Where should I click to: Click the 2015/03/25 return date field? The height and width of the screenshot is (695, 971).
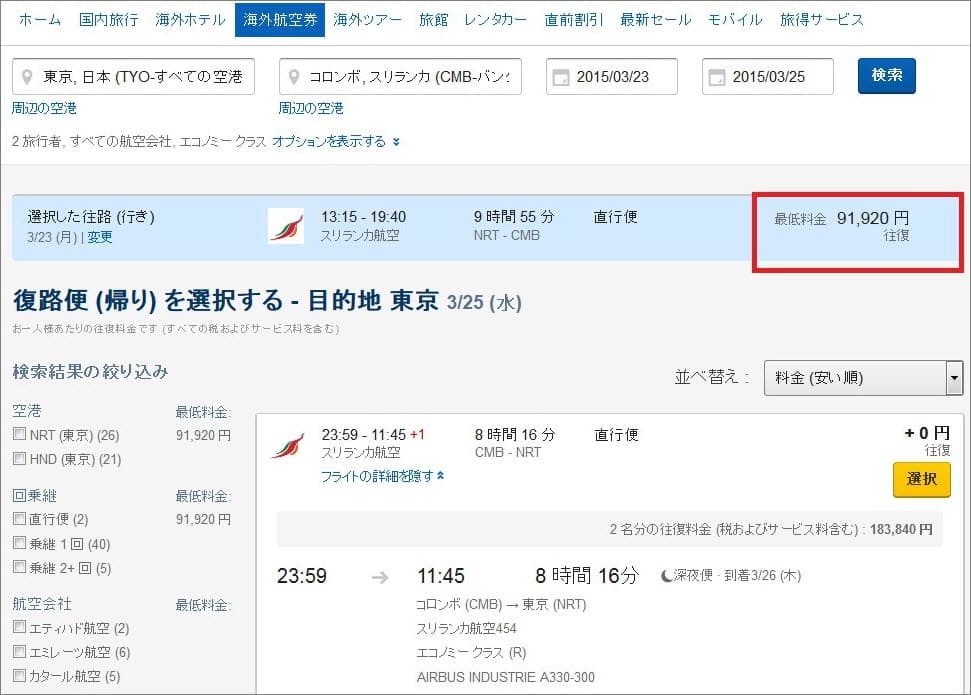778,77
